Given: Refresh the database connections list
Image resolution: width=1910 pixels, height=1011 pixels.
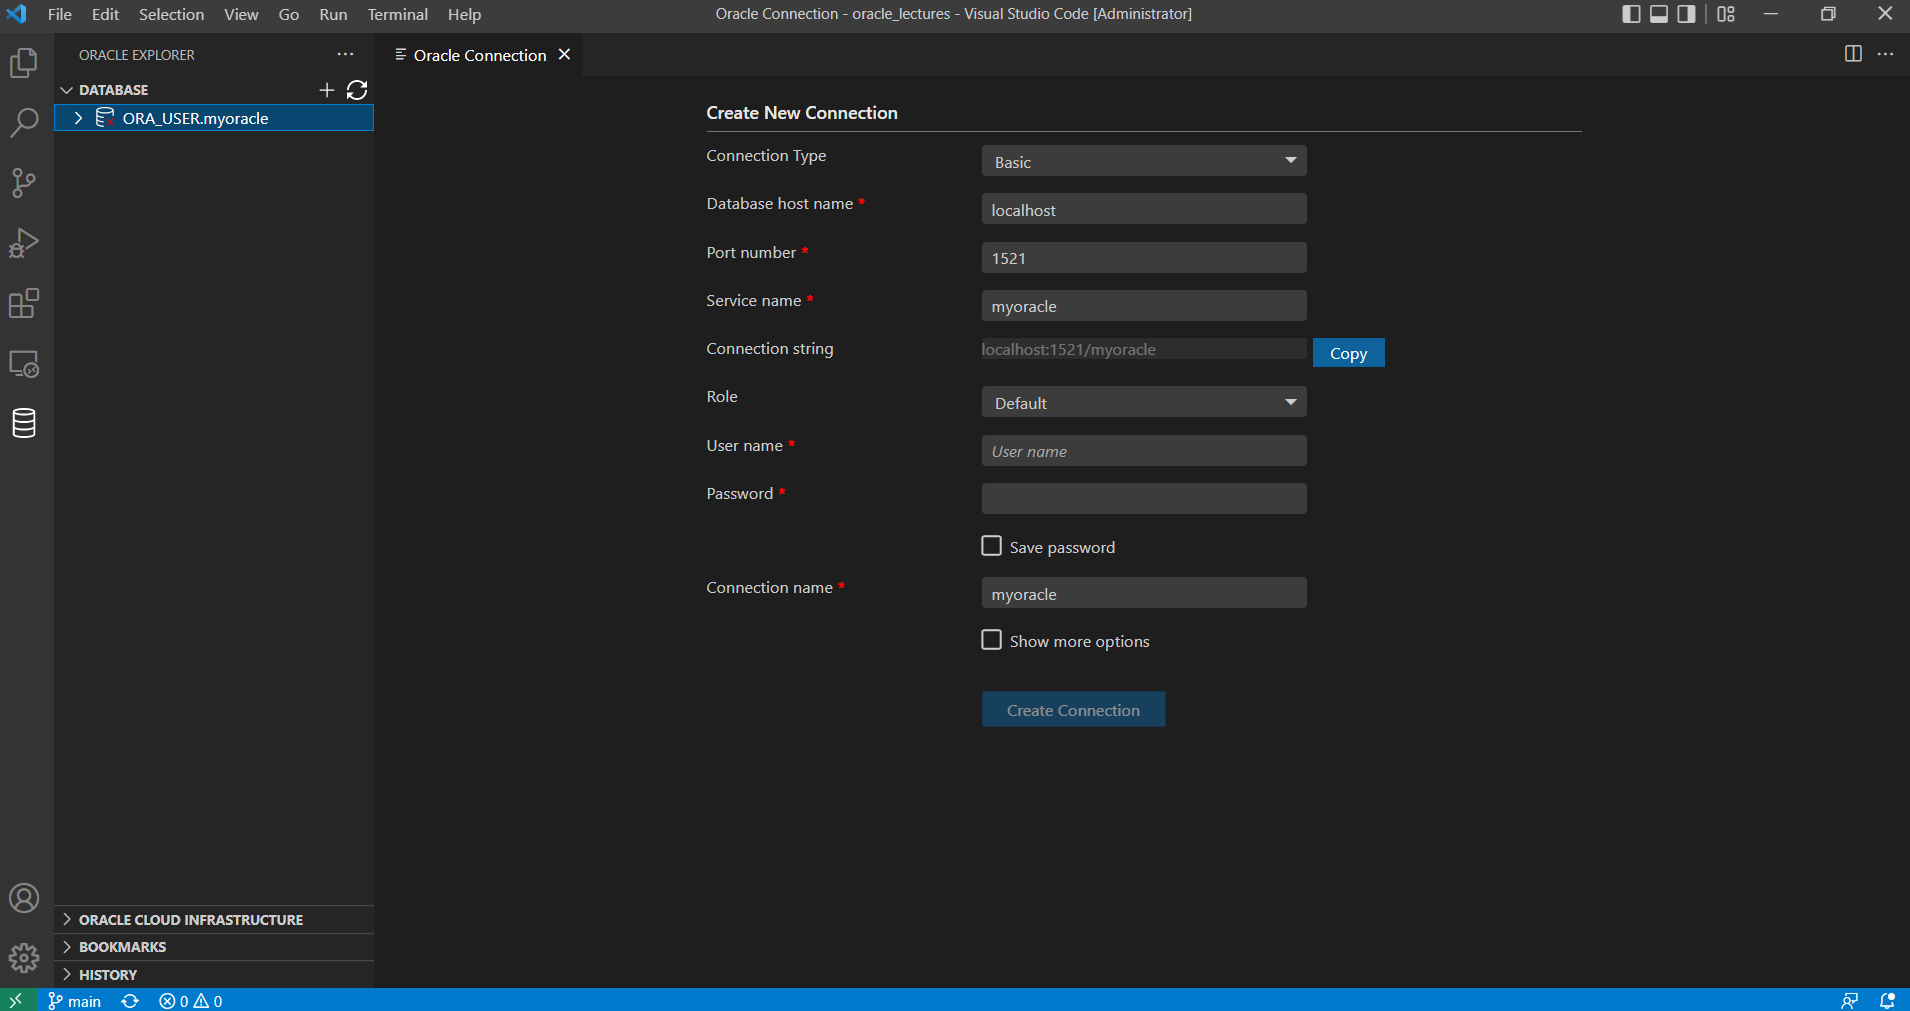Looking at the screenshot, I should tap(357, 90).
